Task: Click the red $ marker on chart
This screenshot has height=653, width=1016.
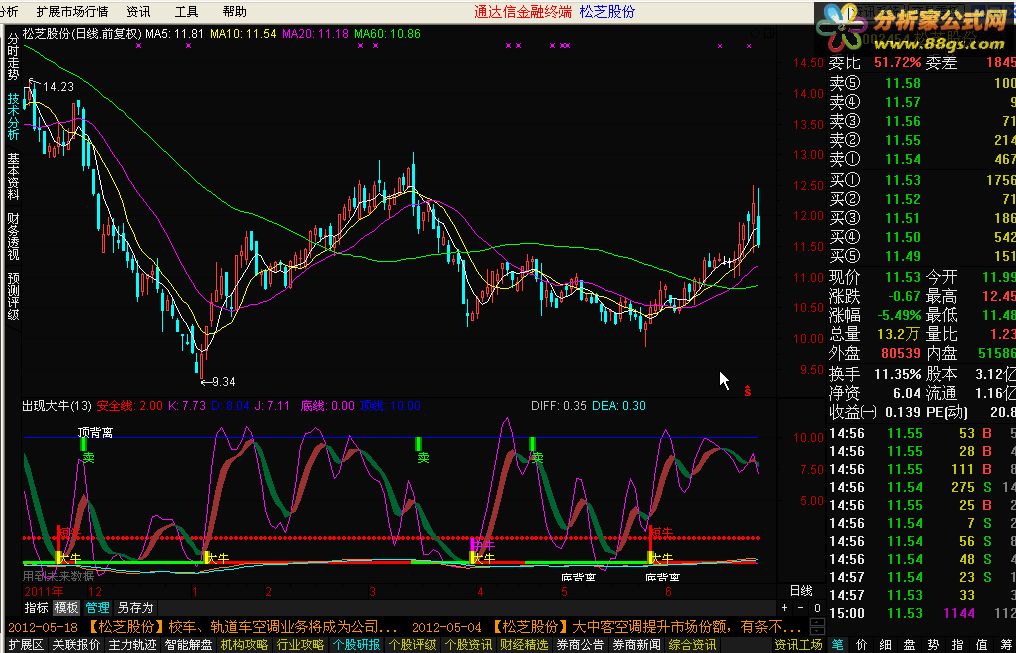Action: [748, 391]
